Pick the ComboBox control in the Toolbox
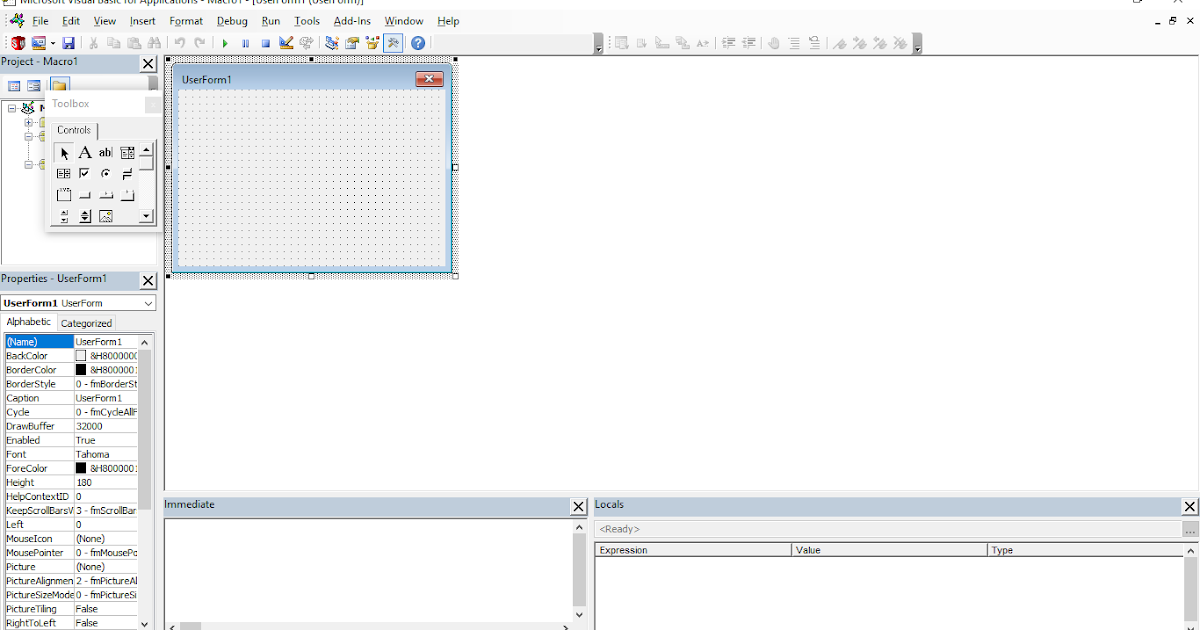1200x630 pixels. (127, 152)
